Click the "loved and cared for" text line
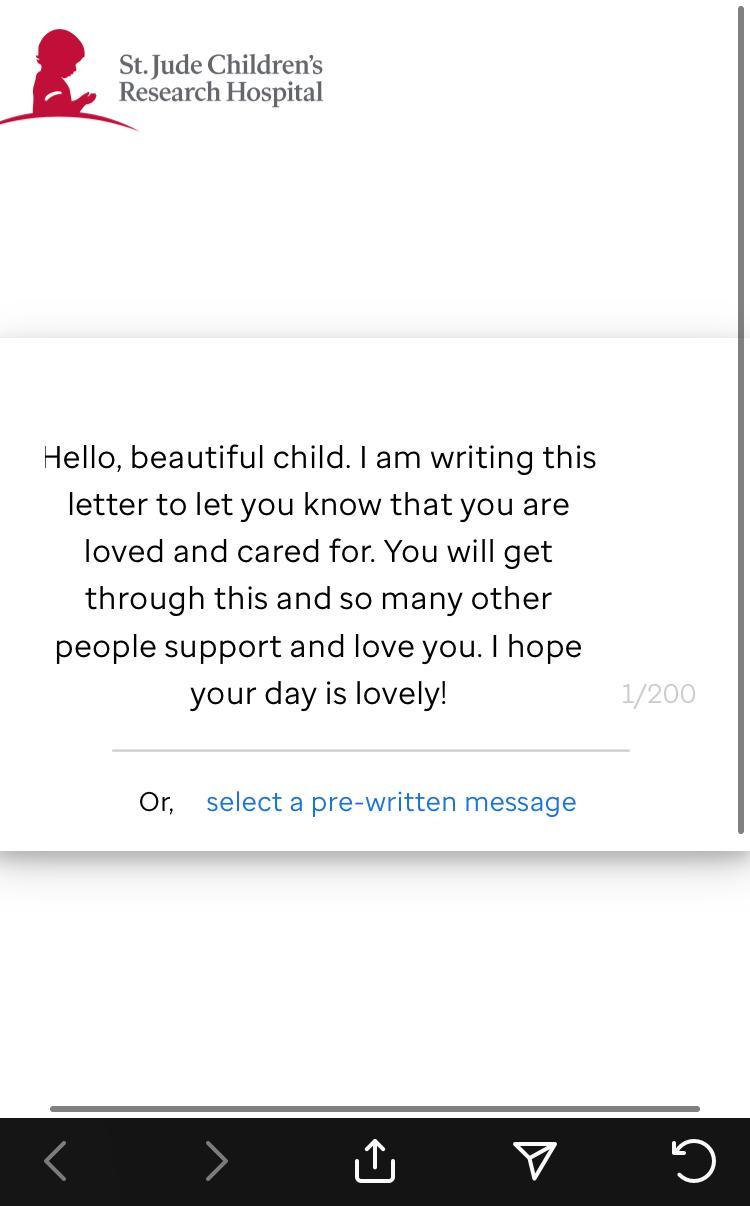750x1206 pixels. point(318,551)
